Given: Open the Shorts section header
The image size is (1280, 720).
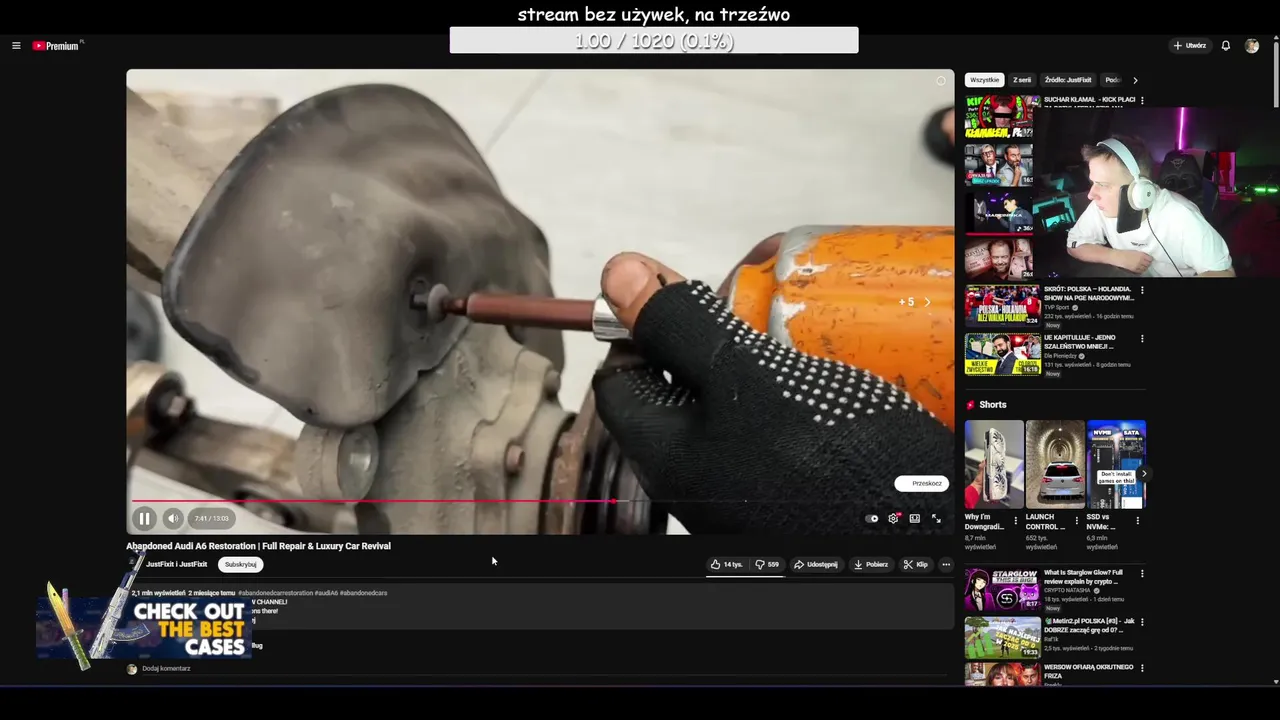Looking at the screenshot, I should pos(986,405).
